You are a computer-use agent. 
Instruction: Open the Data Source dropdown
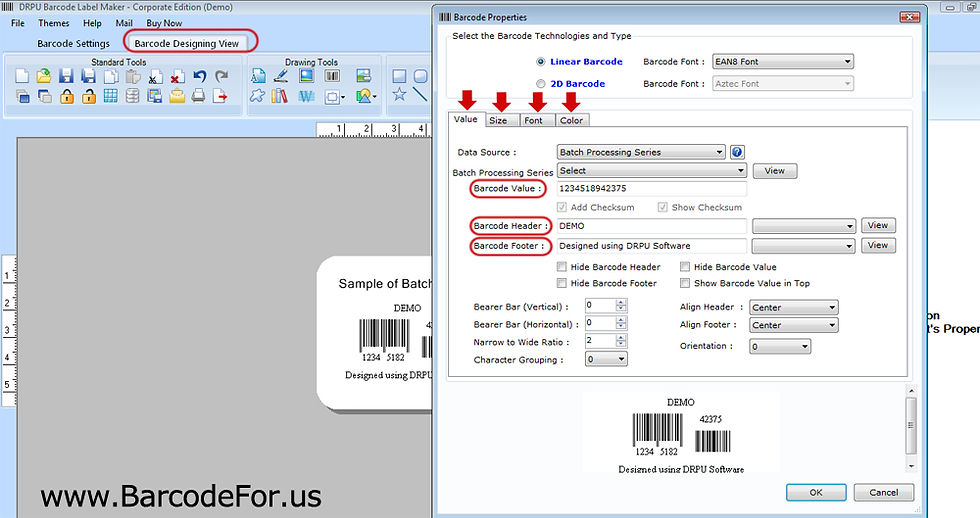click(641, 152)
